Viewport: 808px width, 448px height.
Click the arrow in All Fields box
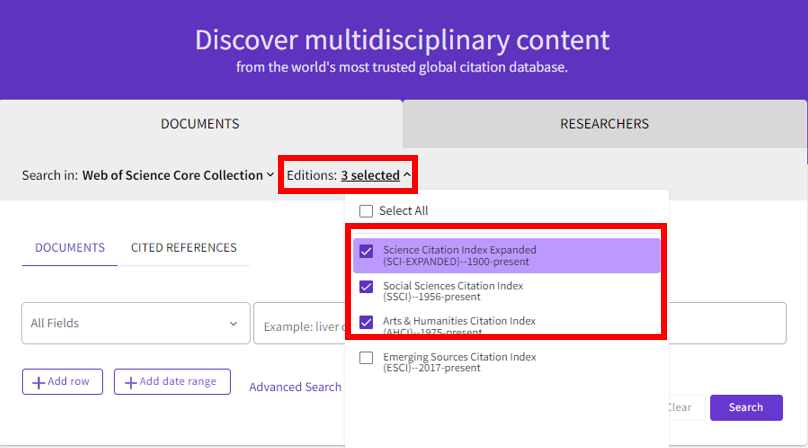tap(233, 324)
